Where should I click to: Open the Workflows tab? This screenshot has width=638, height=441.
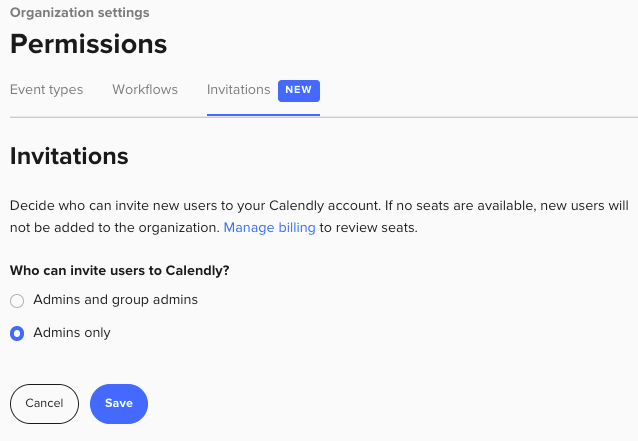click(145, 90)
